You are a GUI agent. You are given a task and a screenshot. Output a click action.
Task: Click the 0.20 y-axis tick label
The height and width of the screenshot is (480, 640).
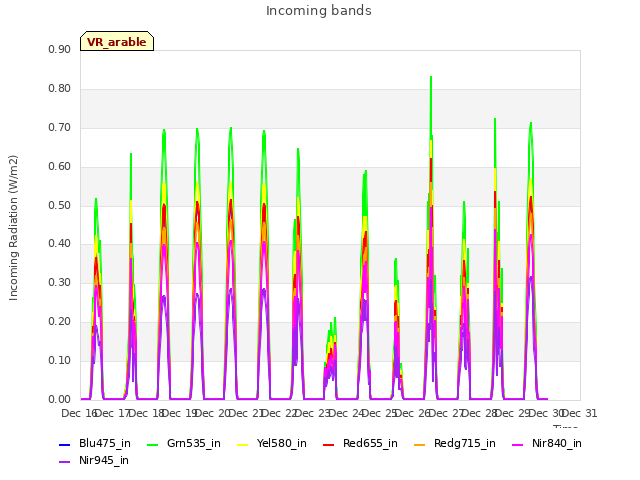[x=60, y=322]
